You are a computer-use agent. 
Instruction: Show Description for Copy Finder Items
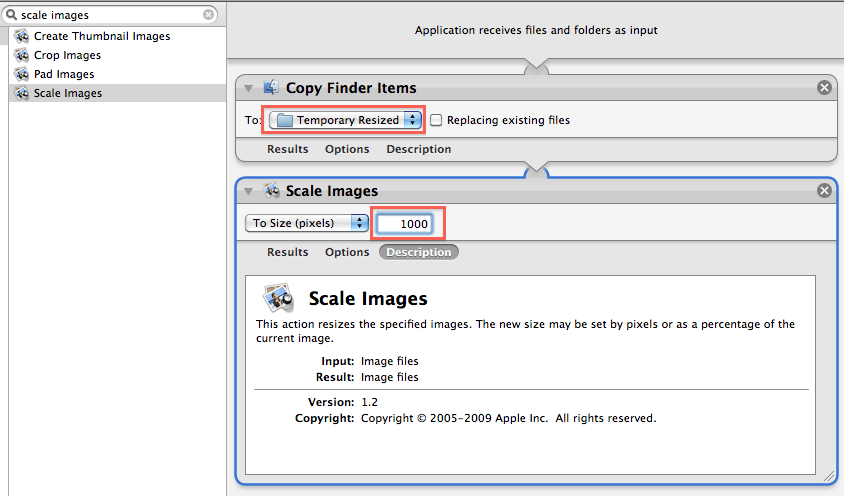tap(419, 149)
